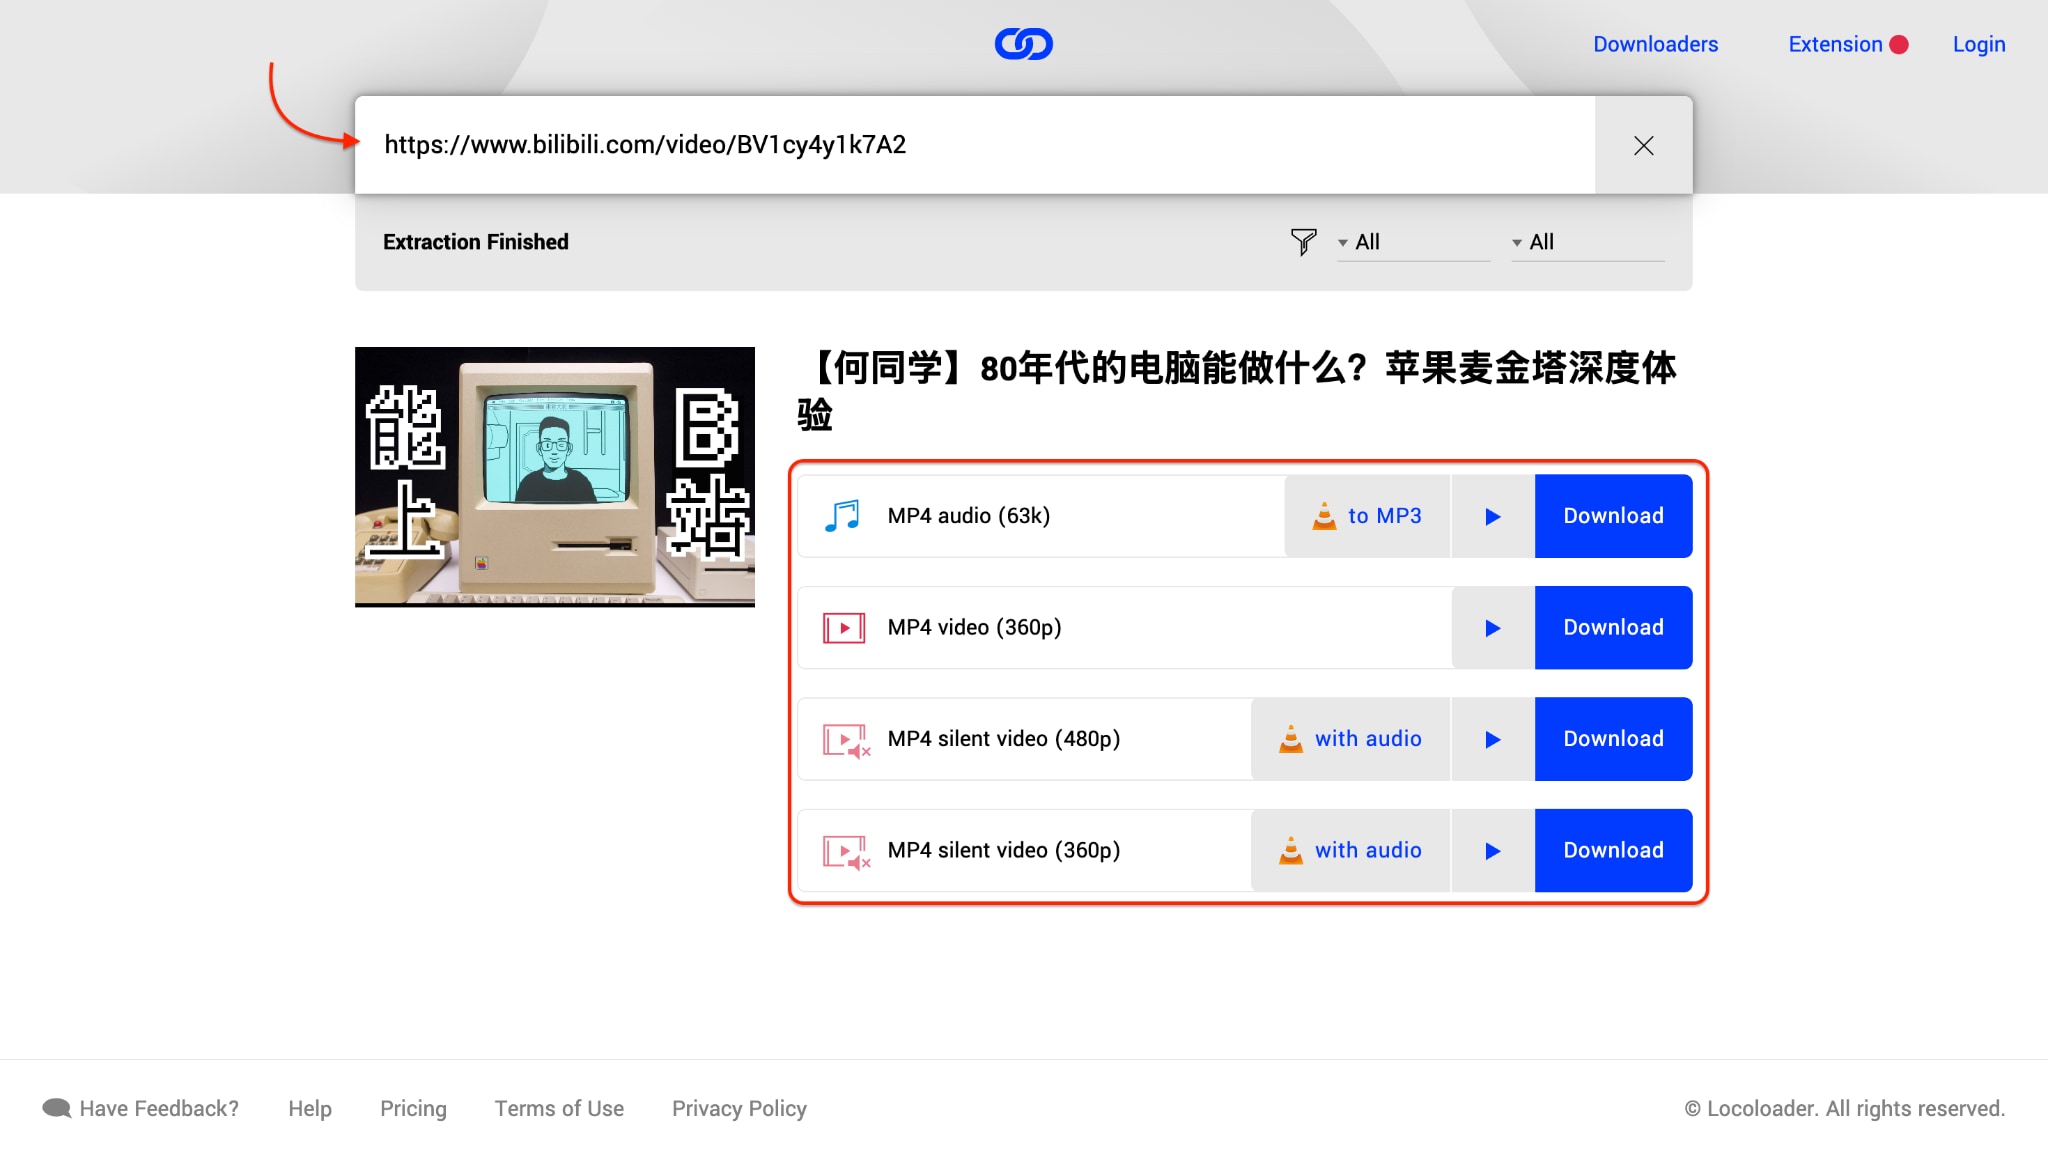Click the MP4 video (360p) label
Screen dimensions: 2048x1156
[x=974, y=628]
